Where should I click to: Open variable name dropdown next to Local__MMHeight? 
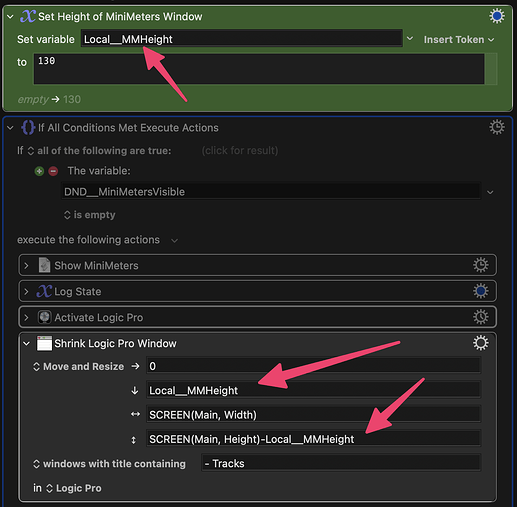(410, 39)
